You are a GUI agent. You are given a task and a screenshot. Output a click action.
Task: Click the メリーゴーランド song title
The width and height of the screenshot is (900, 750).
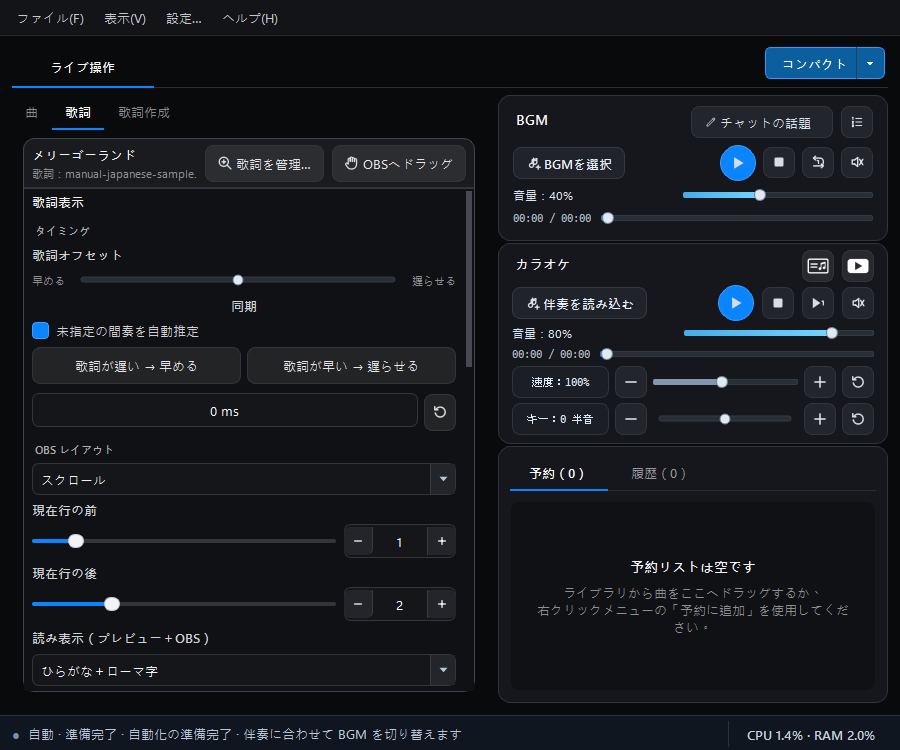click(x=84, y=155)
